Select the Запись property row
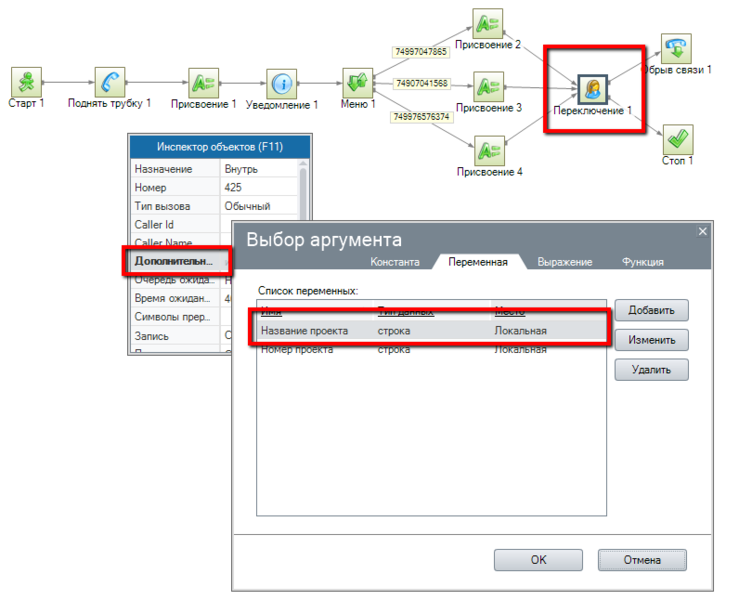This screenshot has height=600, width=739. (181, 336)
